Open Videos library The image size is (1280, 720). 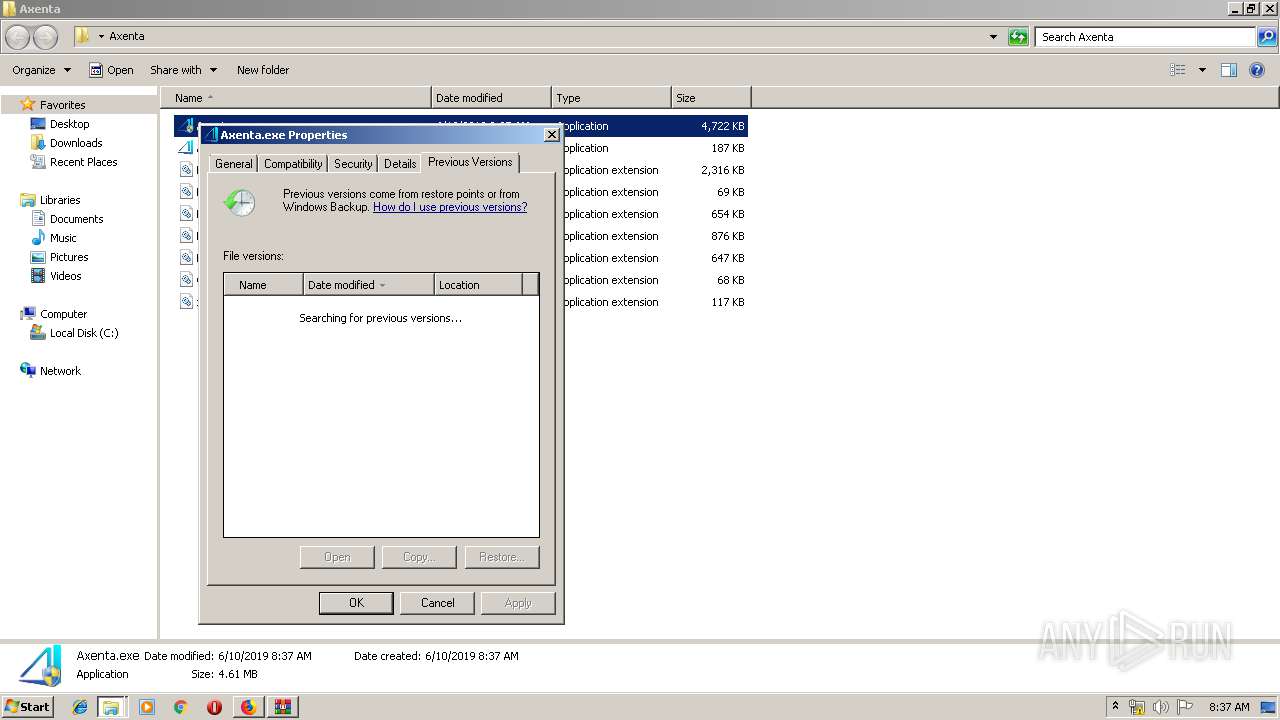click(66, 276)
